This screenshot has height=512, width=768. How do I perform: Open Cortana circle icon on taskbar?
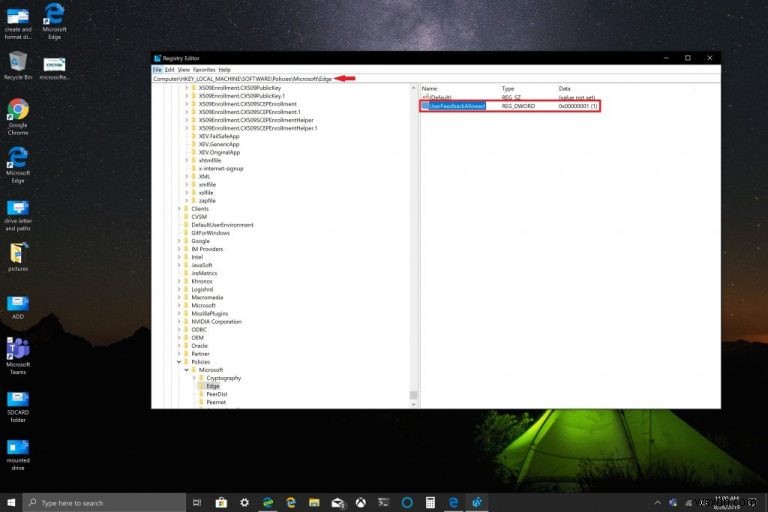pyautogui.click(x=407, y=502)
